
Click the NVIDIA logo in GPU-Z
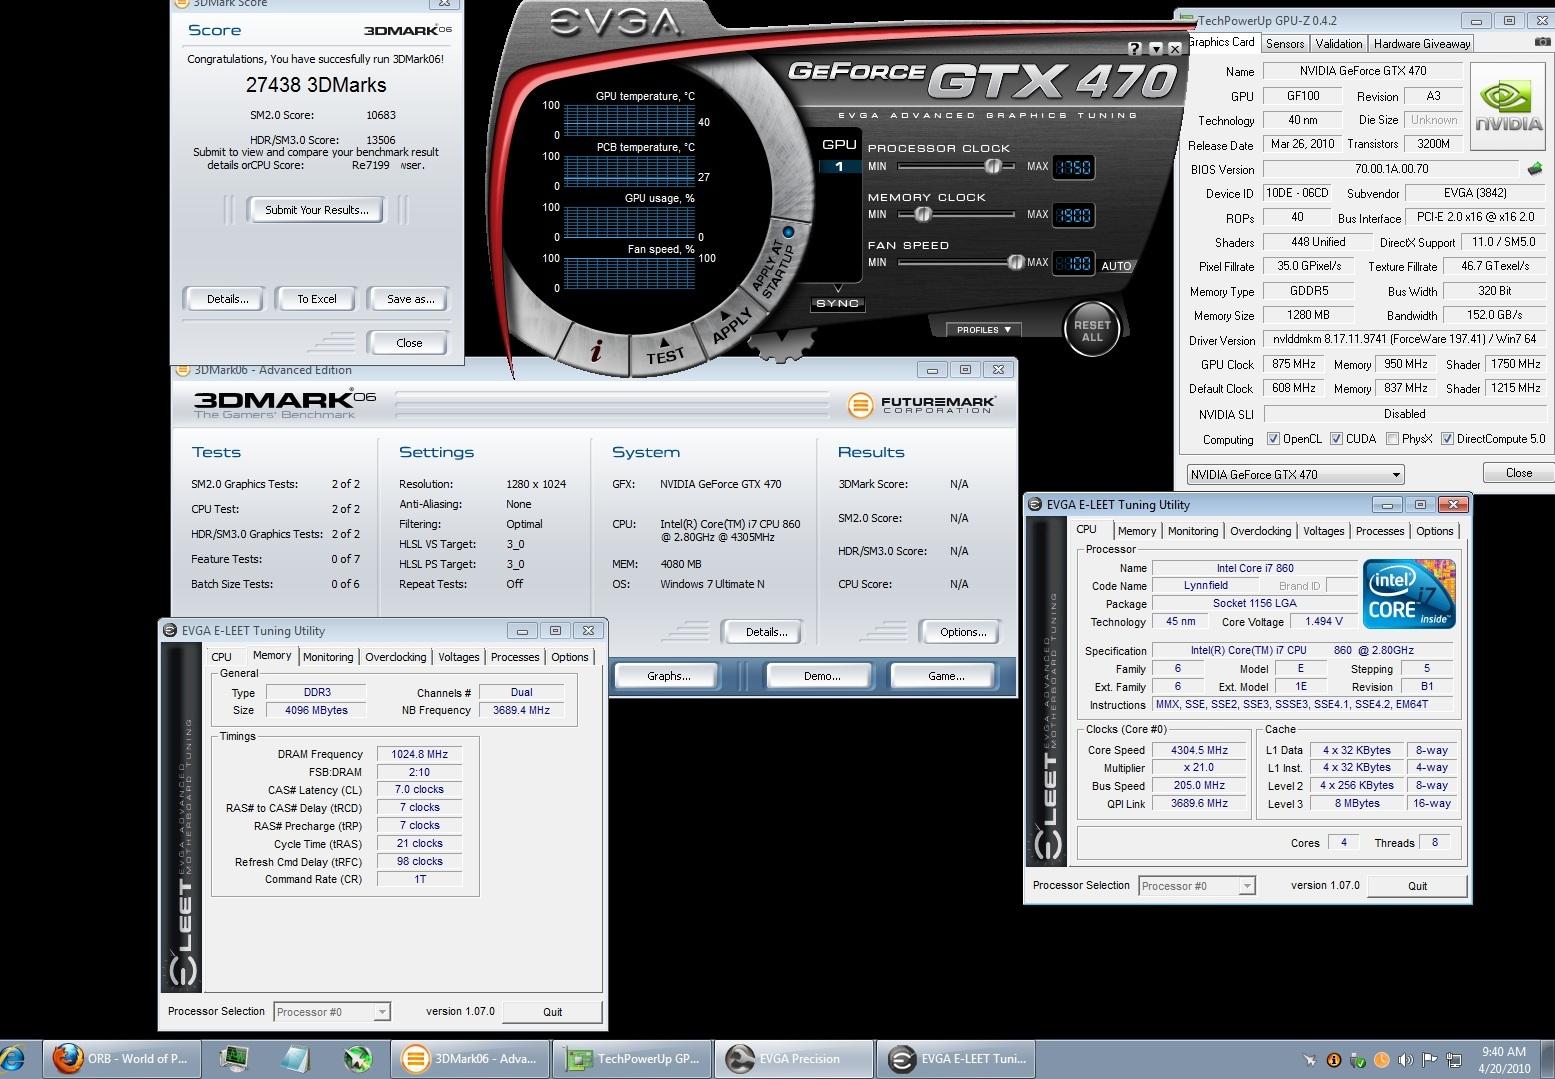(1508, 106)
